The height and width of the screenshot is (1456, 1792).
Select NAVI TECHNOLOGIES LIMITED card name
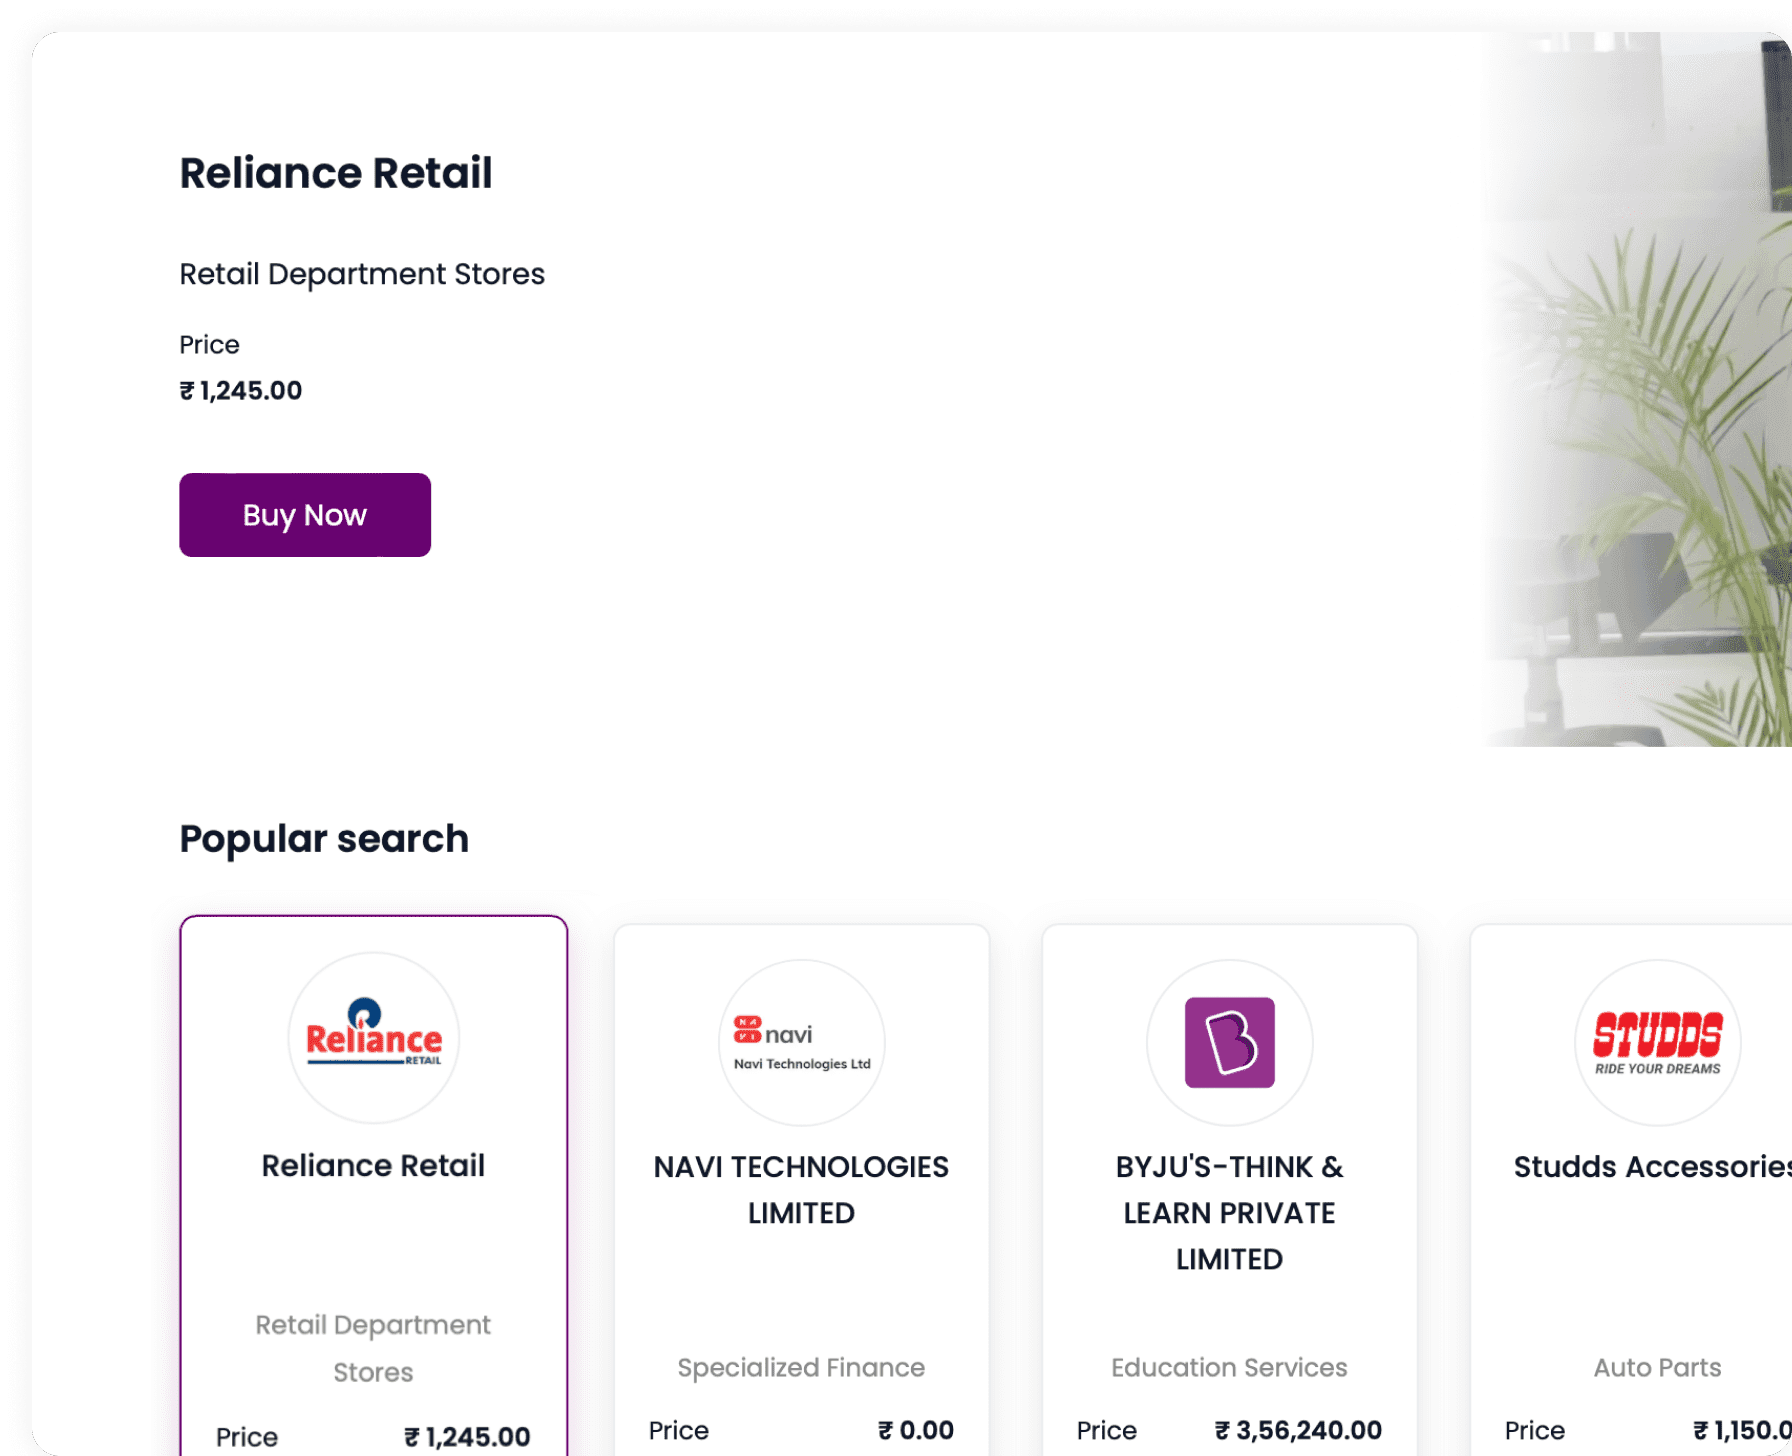(x=801, y=1190)
